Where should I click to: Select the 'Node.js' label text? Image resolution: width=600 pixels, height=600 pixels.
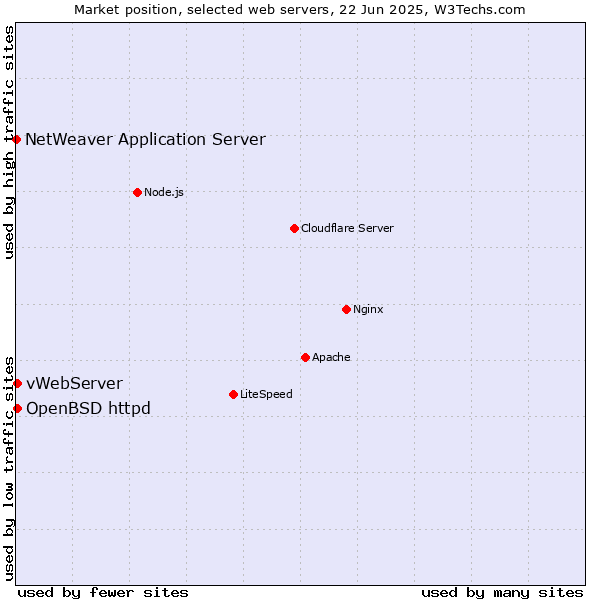click(164, 192)
